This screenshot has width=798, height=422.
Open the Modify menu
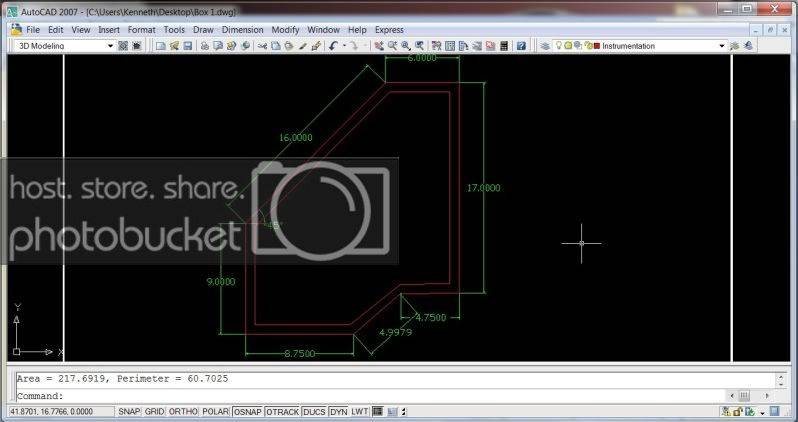[x=285, y=30]
